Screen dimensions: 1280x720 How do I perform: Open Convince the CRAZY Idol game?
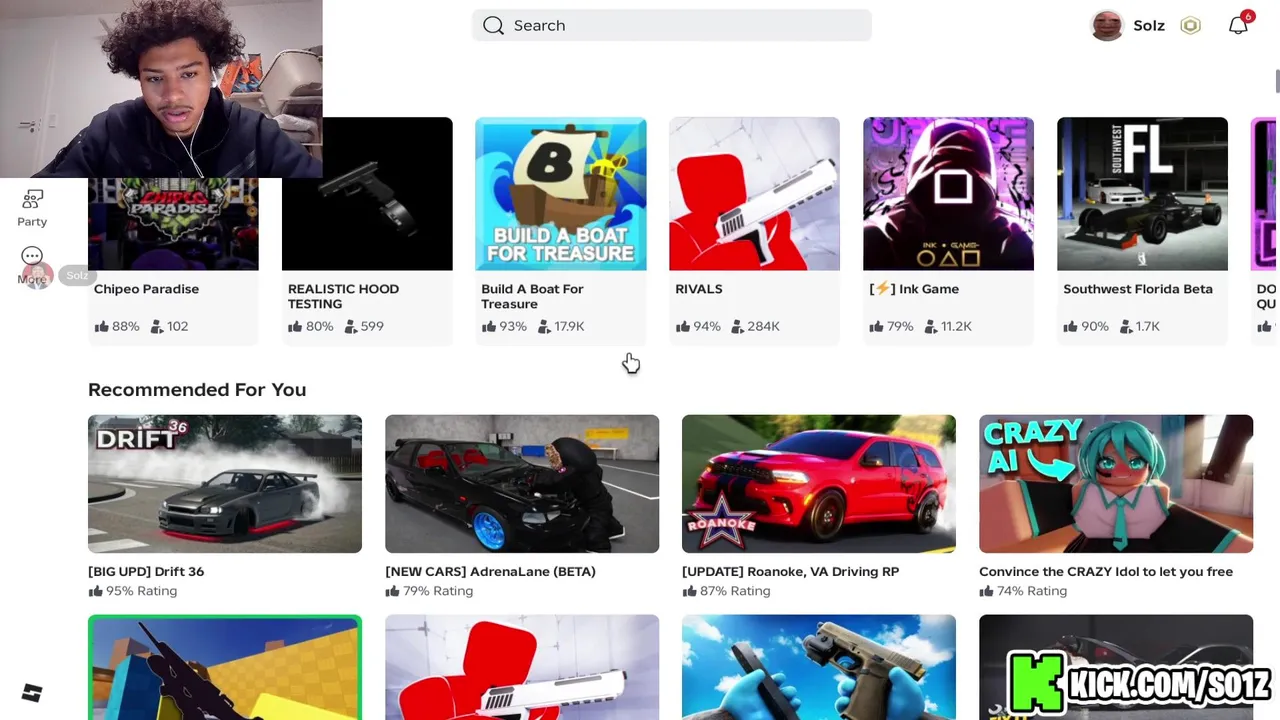point(1116,507)
